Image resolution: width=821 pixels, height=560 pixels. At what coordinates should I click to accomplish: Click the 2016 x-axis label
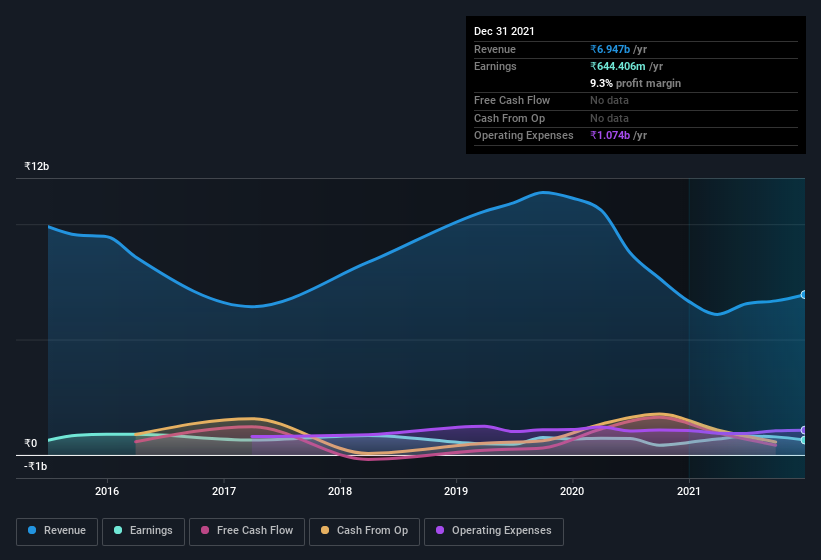(107, 491)
